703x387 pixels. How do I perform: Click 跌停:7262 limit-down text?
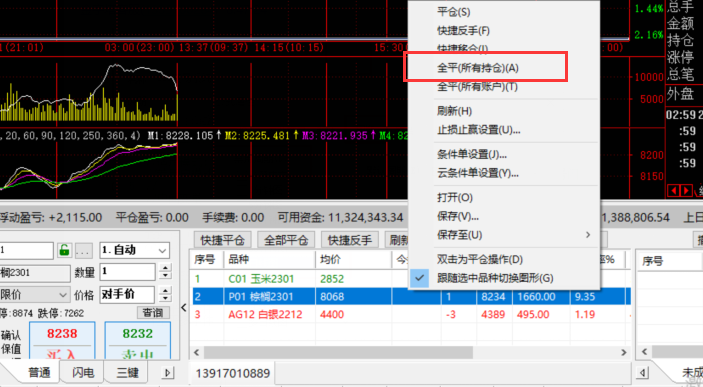click(x=61, y=313)
